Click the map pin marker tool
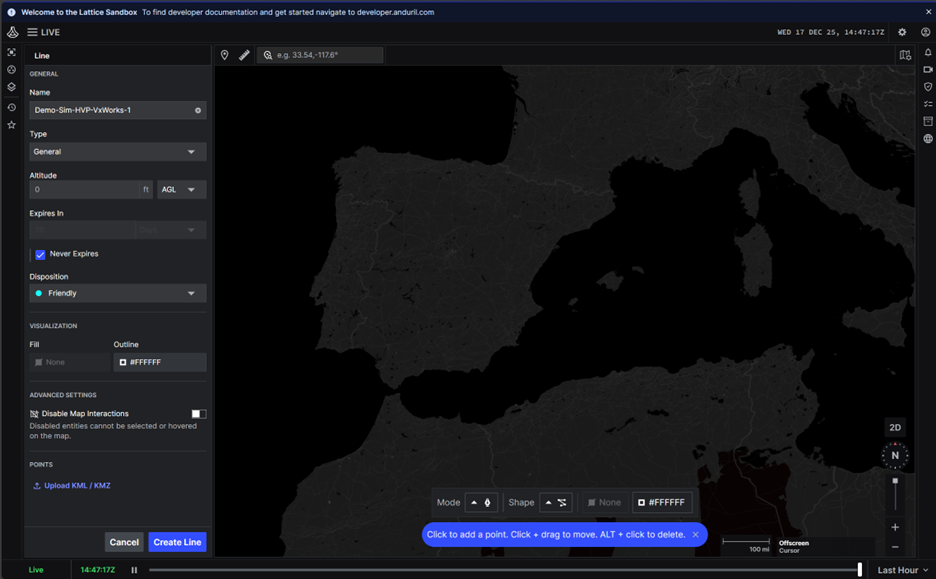The height and width of the screenshot is (579, 936). pyautogui.click(x=225, y=55)
